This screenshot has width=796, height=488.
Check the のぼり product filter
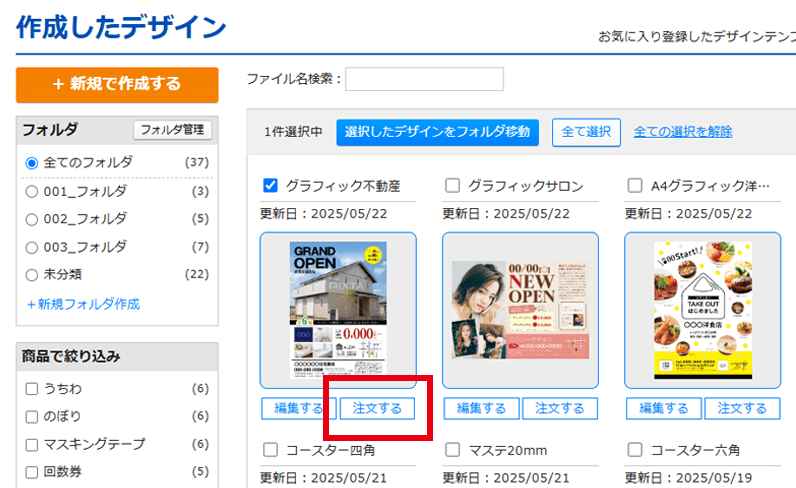click(x=32, y=416)
